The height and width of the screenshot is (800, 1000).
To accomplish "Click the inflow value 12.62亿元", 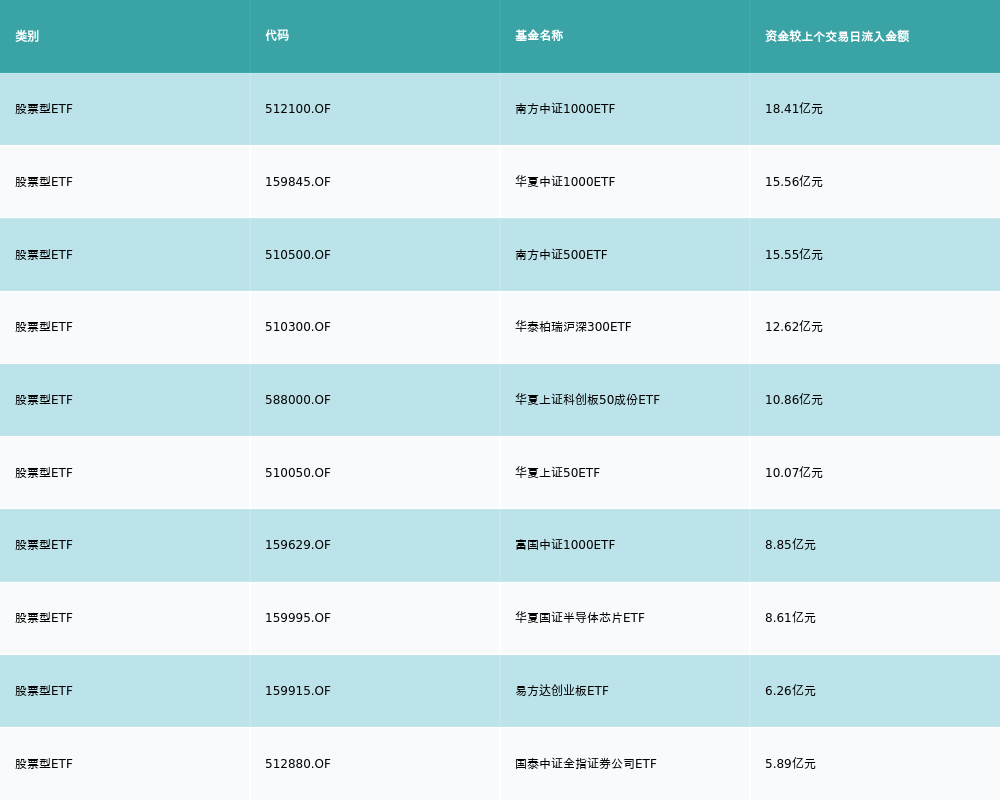I will 793,327.
